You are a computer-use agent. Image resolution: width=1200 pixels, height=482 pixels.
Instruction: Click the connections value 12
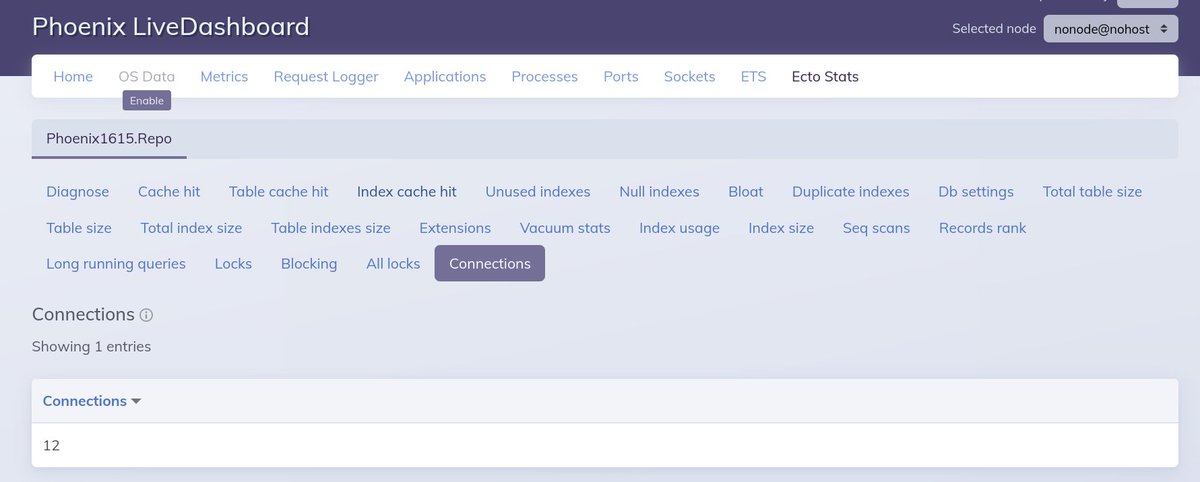52,445
